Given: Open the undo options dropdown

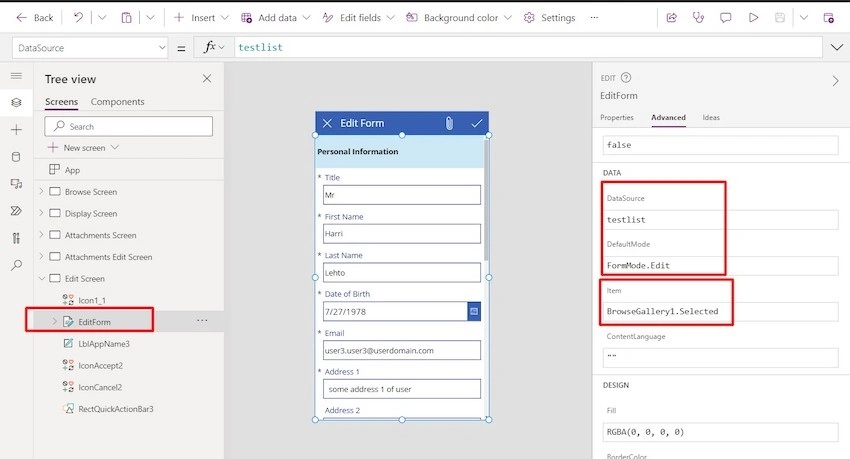Looking at the screenshot, I should click(x=102, y=18).
